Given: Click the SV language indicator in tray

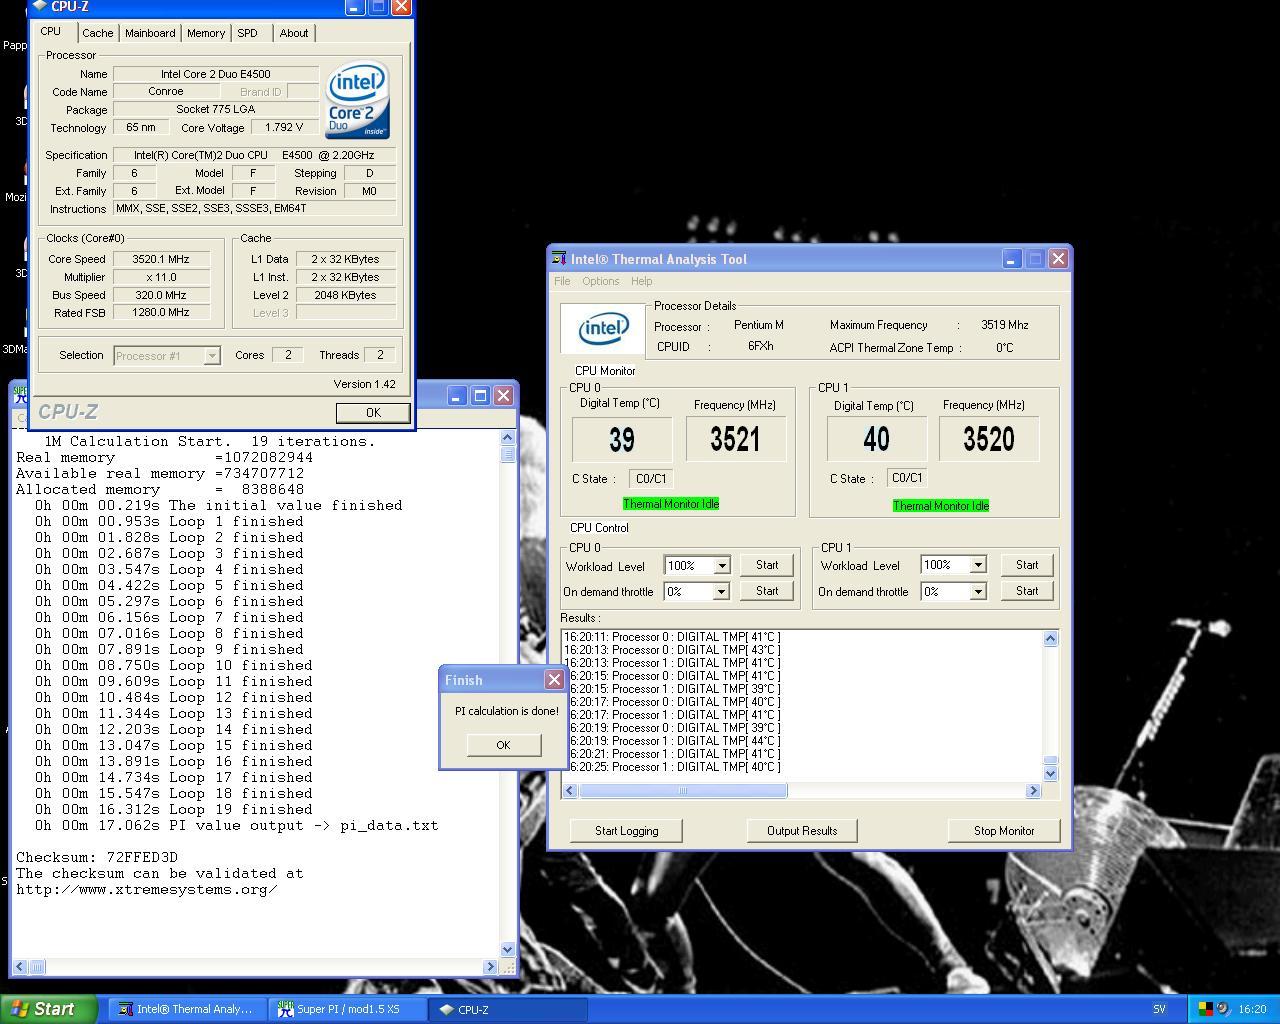Looking at the screenshot, I should 1160,1010.
